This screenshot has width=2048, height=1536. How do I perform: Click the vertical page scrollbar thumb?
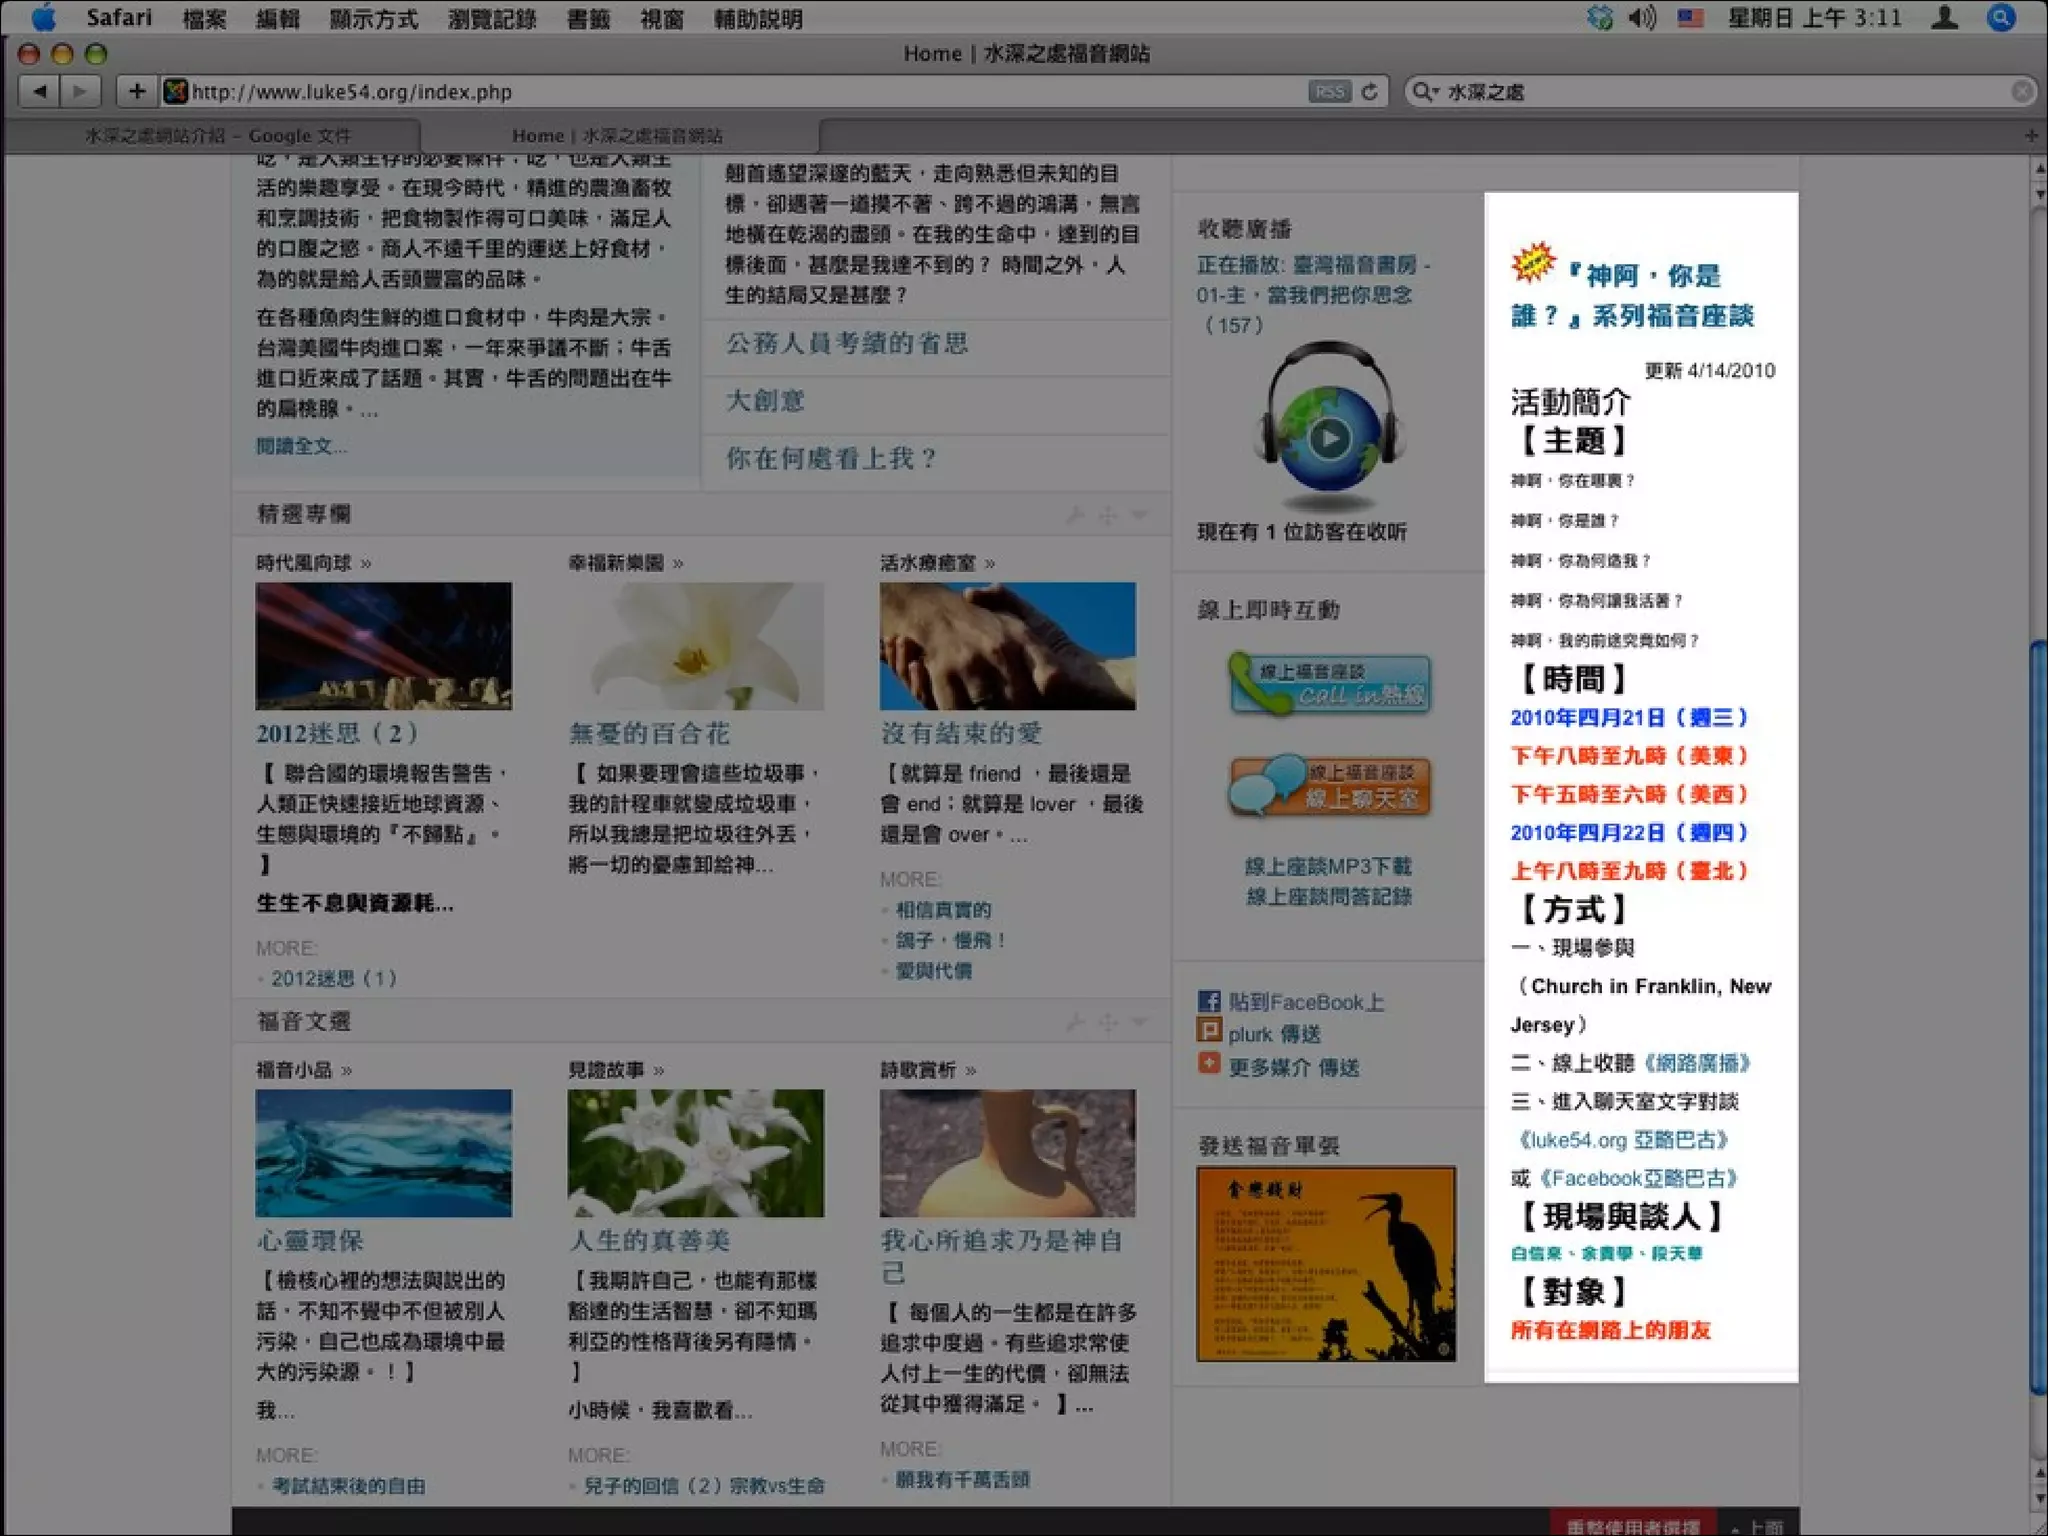pos(2038,1017)
